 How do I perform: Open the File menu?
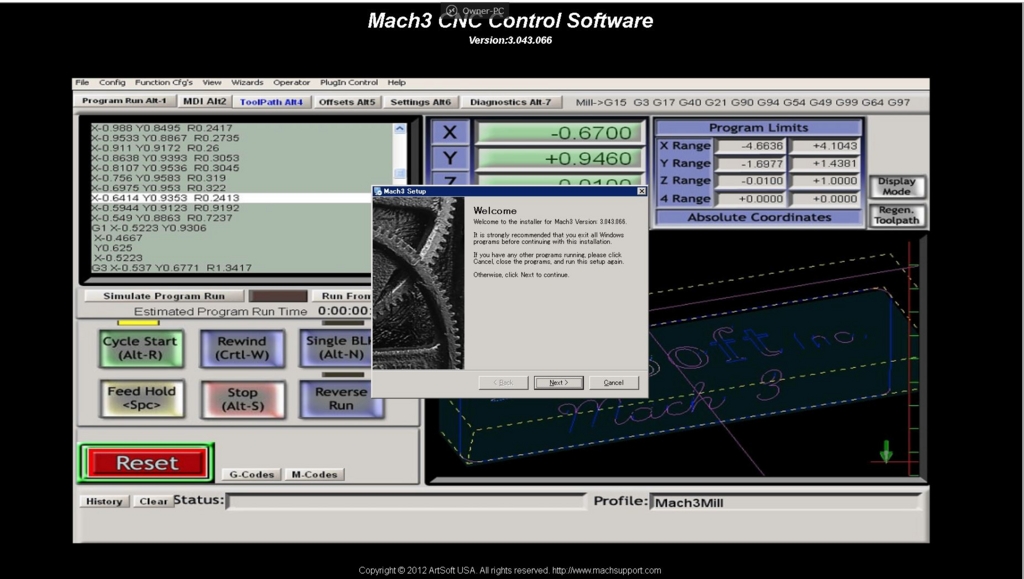82,82
